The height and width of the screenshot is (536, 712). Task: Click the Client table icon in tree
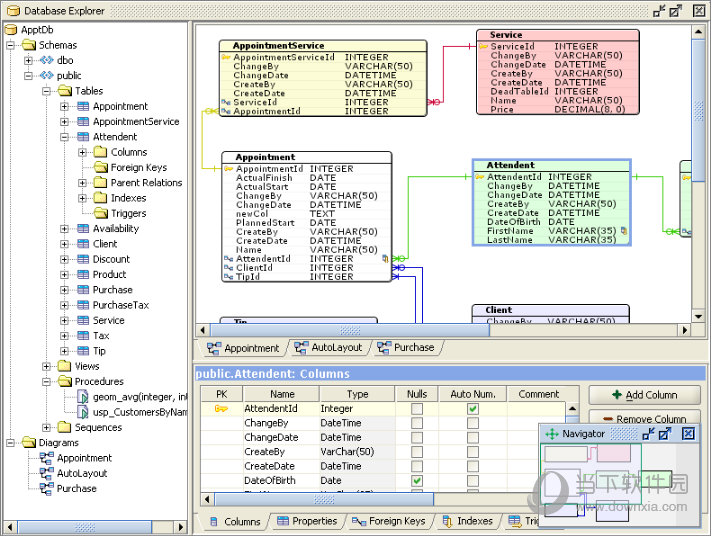83,244
